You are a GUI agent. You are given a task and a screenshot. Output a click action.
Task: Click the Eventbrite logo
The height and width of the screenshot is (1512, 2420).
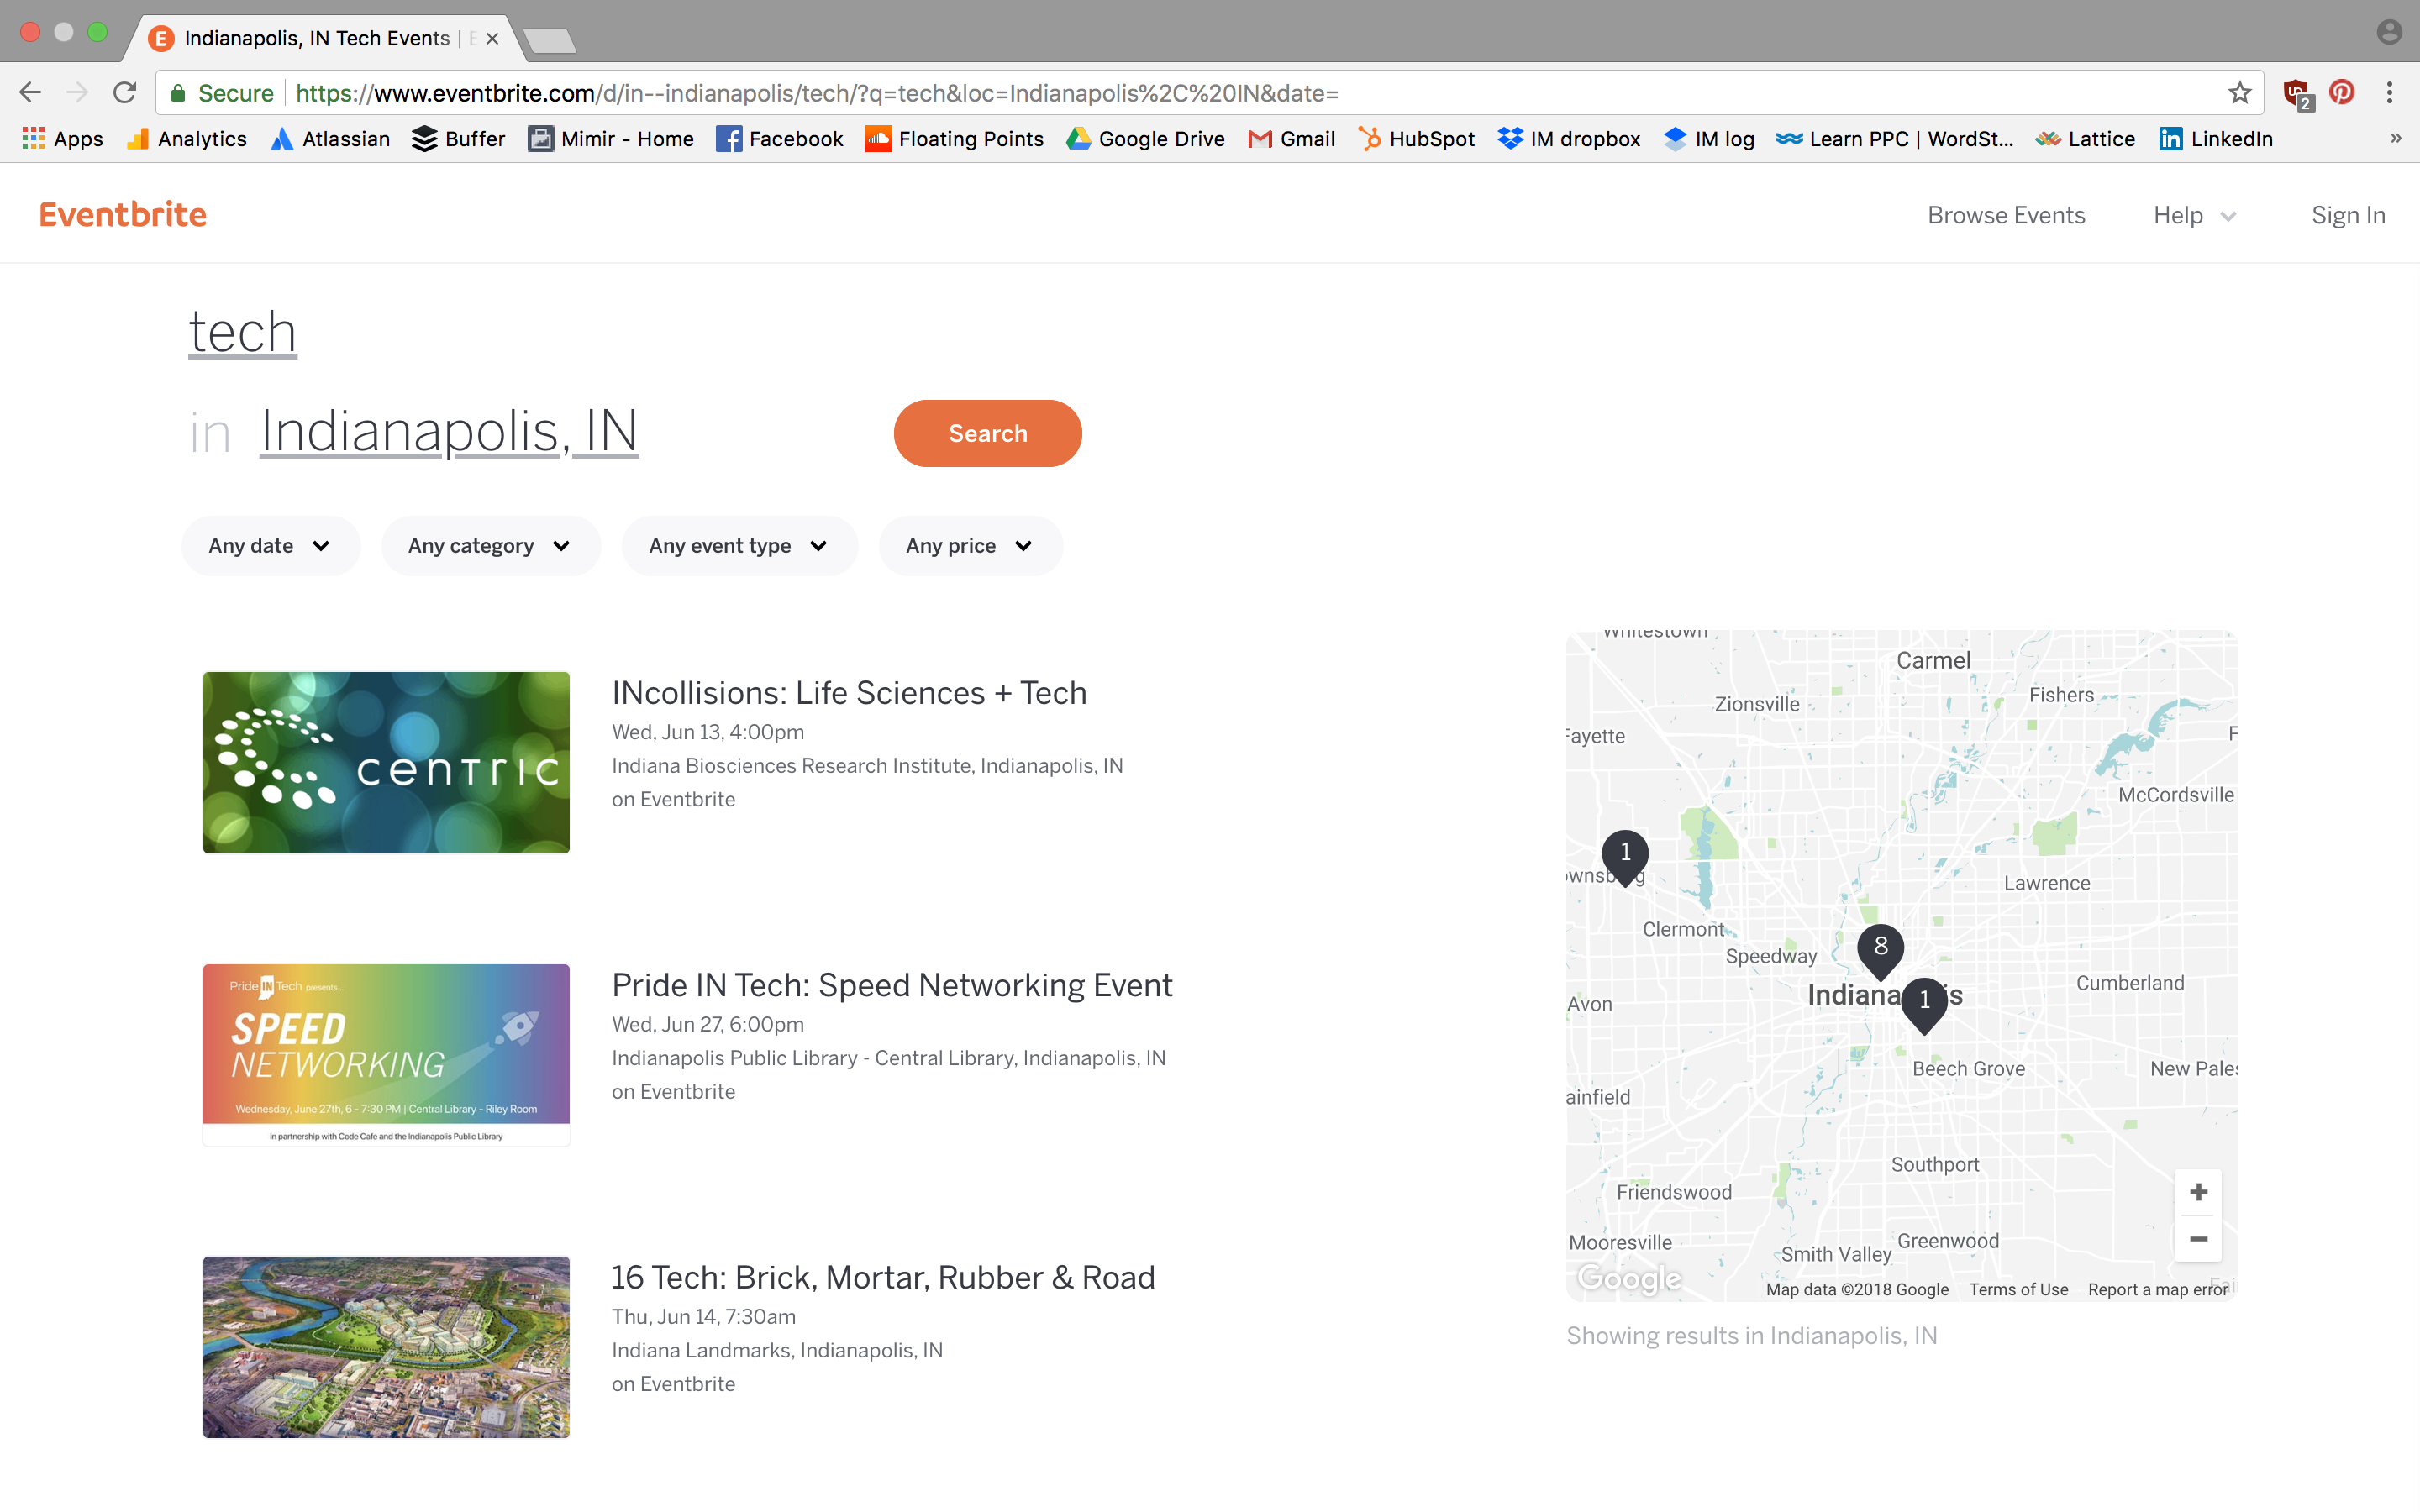[x=123, y=214]
